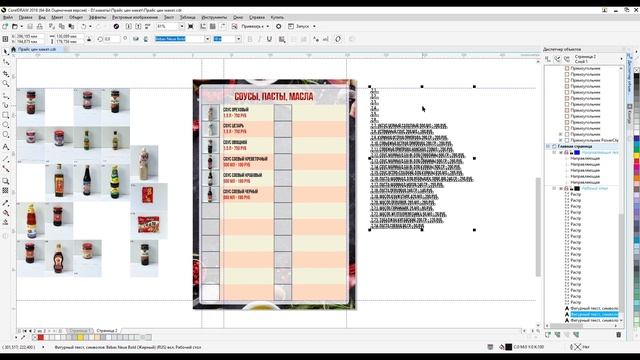Open the Купить menu
This screenshot has height=360, width=640.
pyautogui.click(x=277, y=18)
